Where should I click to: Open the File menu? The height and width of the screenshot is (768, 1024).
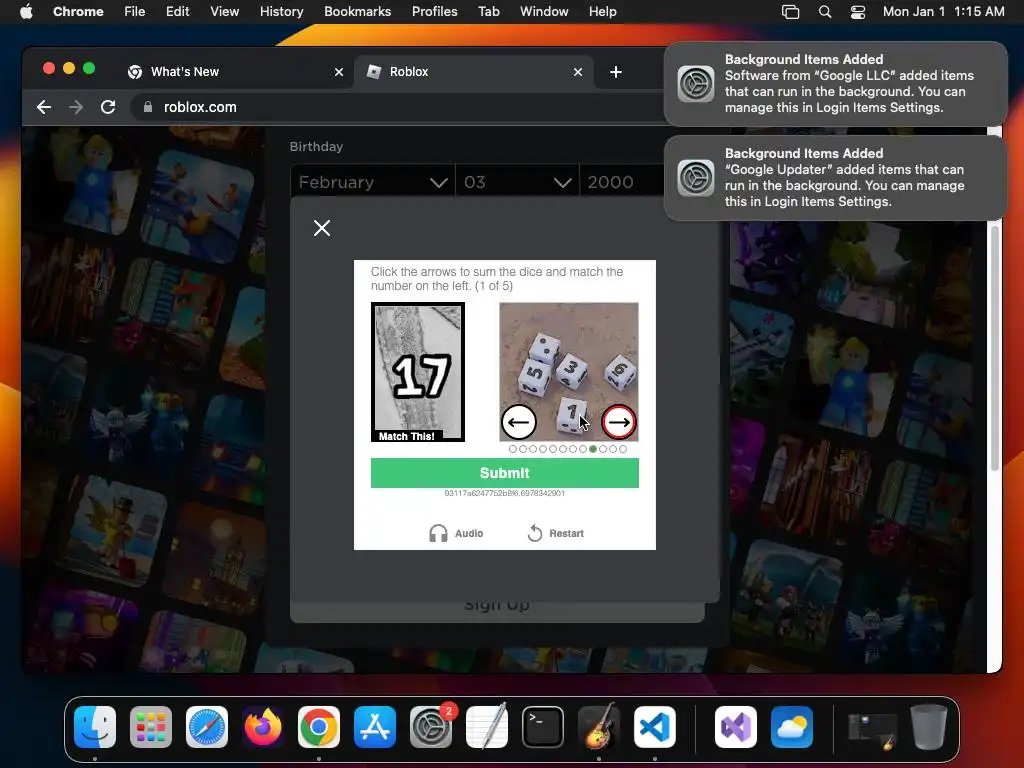click(135, 12)
